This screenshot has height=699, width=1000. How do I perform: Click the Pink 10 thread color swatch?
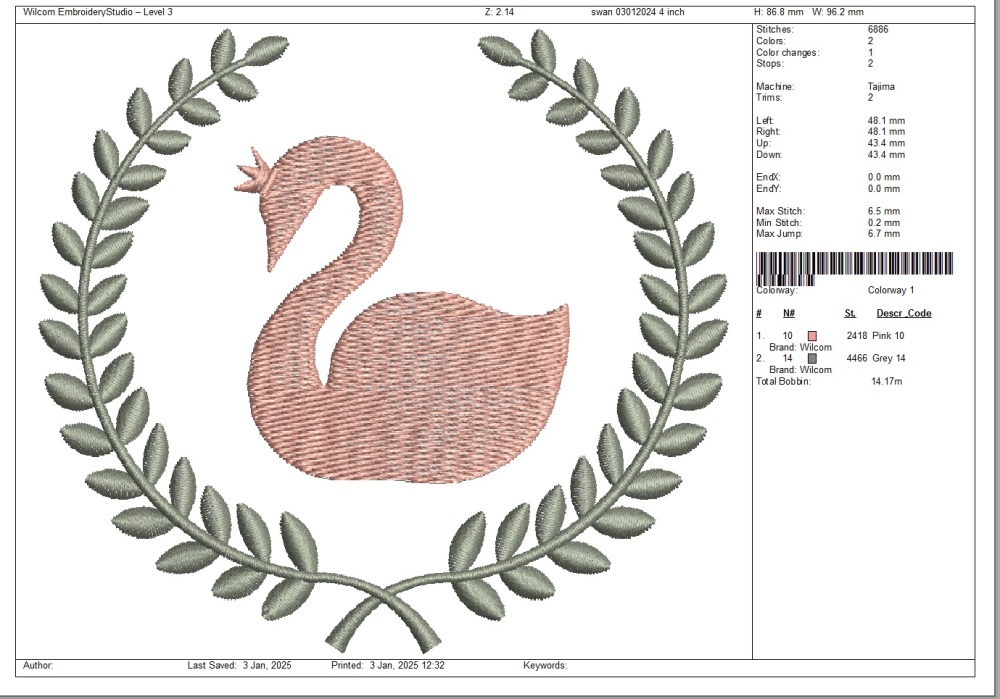(812, 336)
